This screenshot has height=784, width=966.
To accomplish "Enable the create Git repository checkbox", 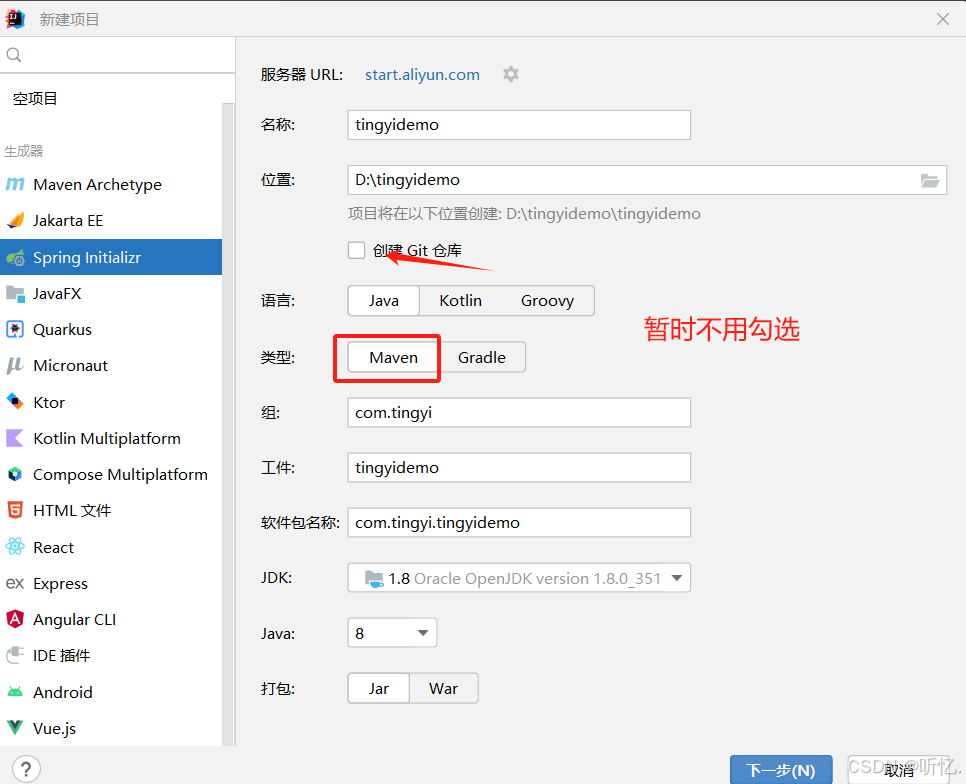I will [356, 251].
